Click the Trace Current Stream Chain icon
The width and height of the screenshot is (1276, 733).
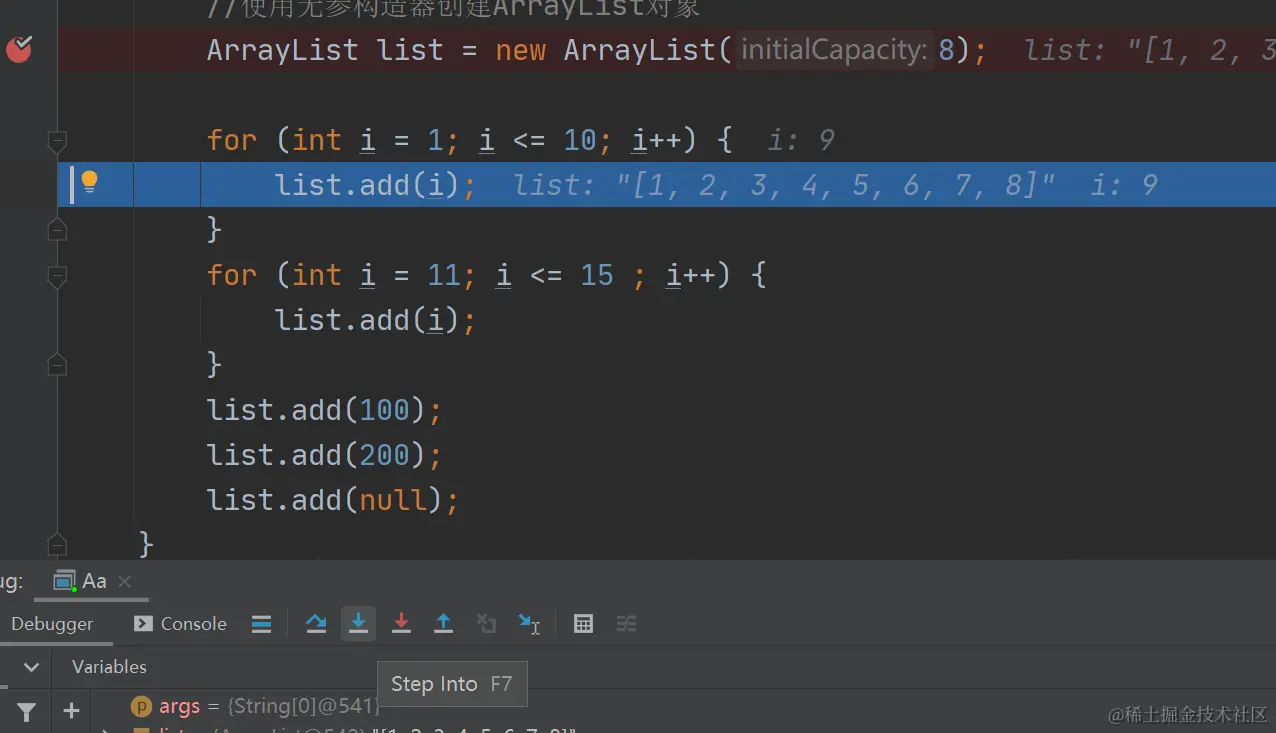click(x=626, y=624)
